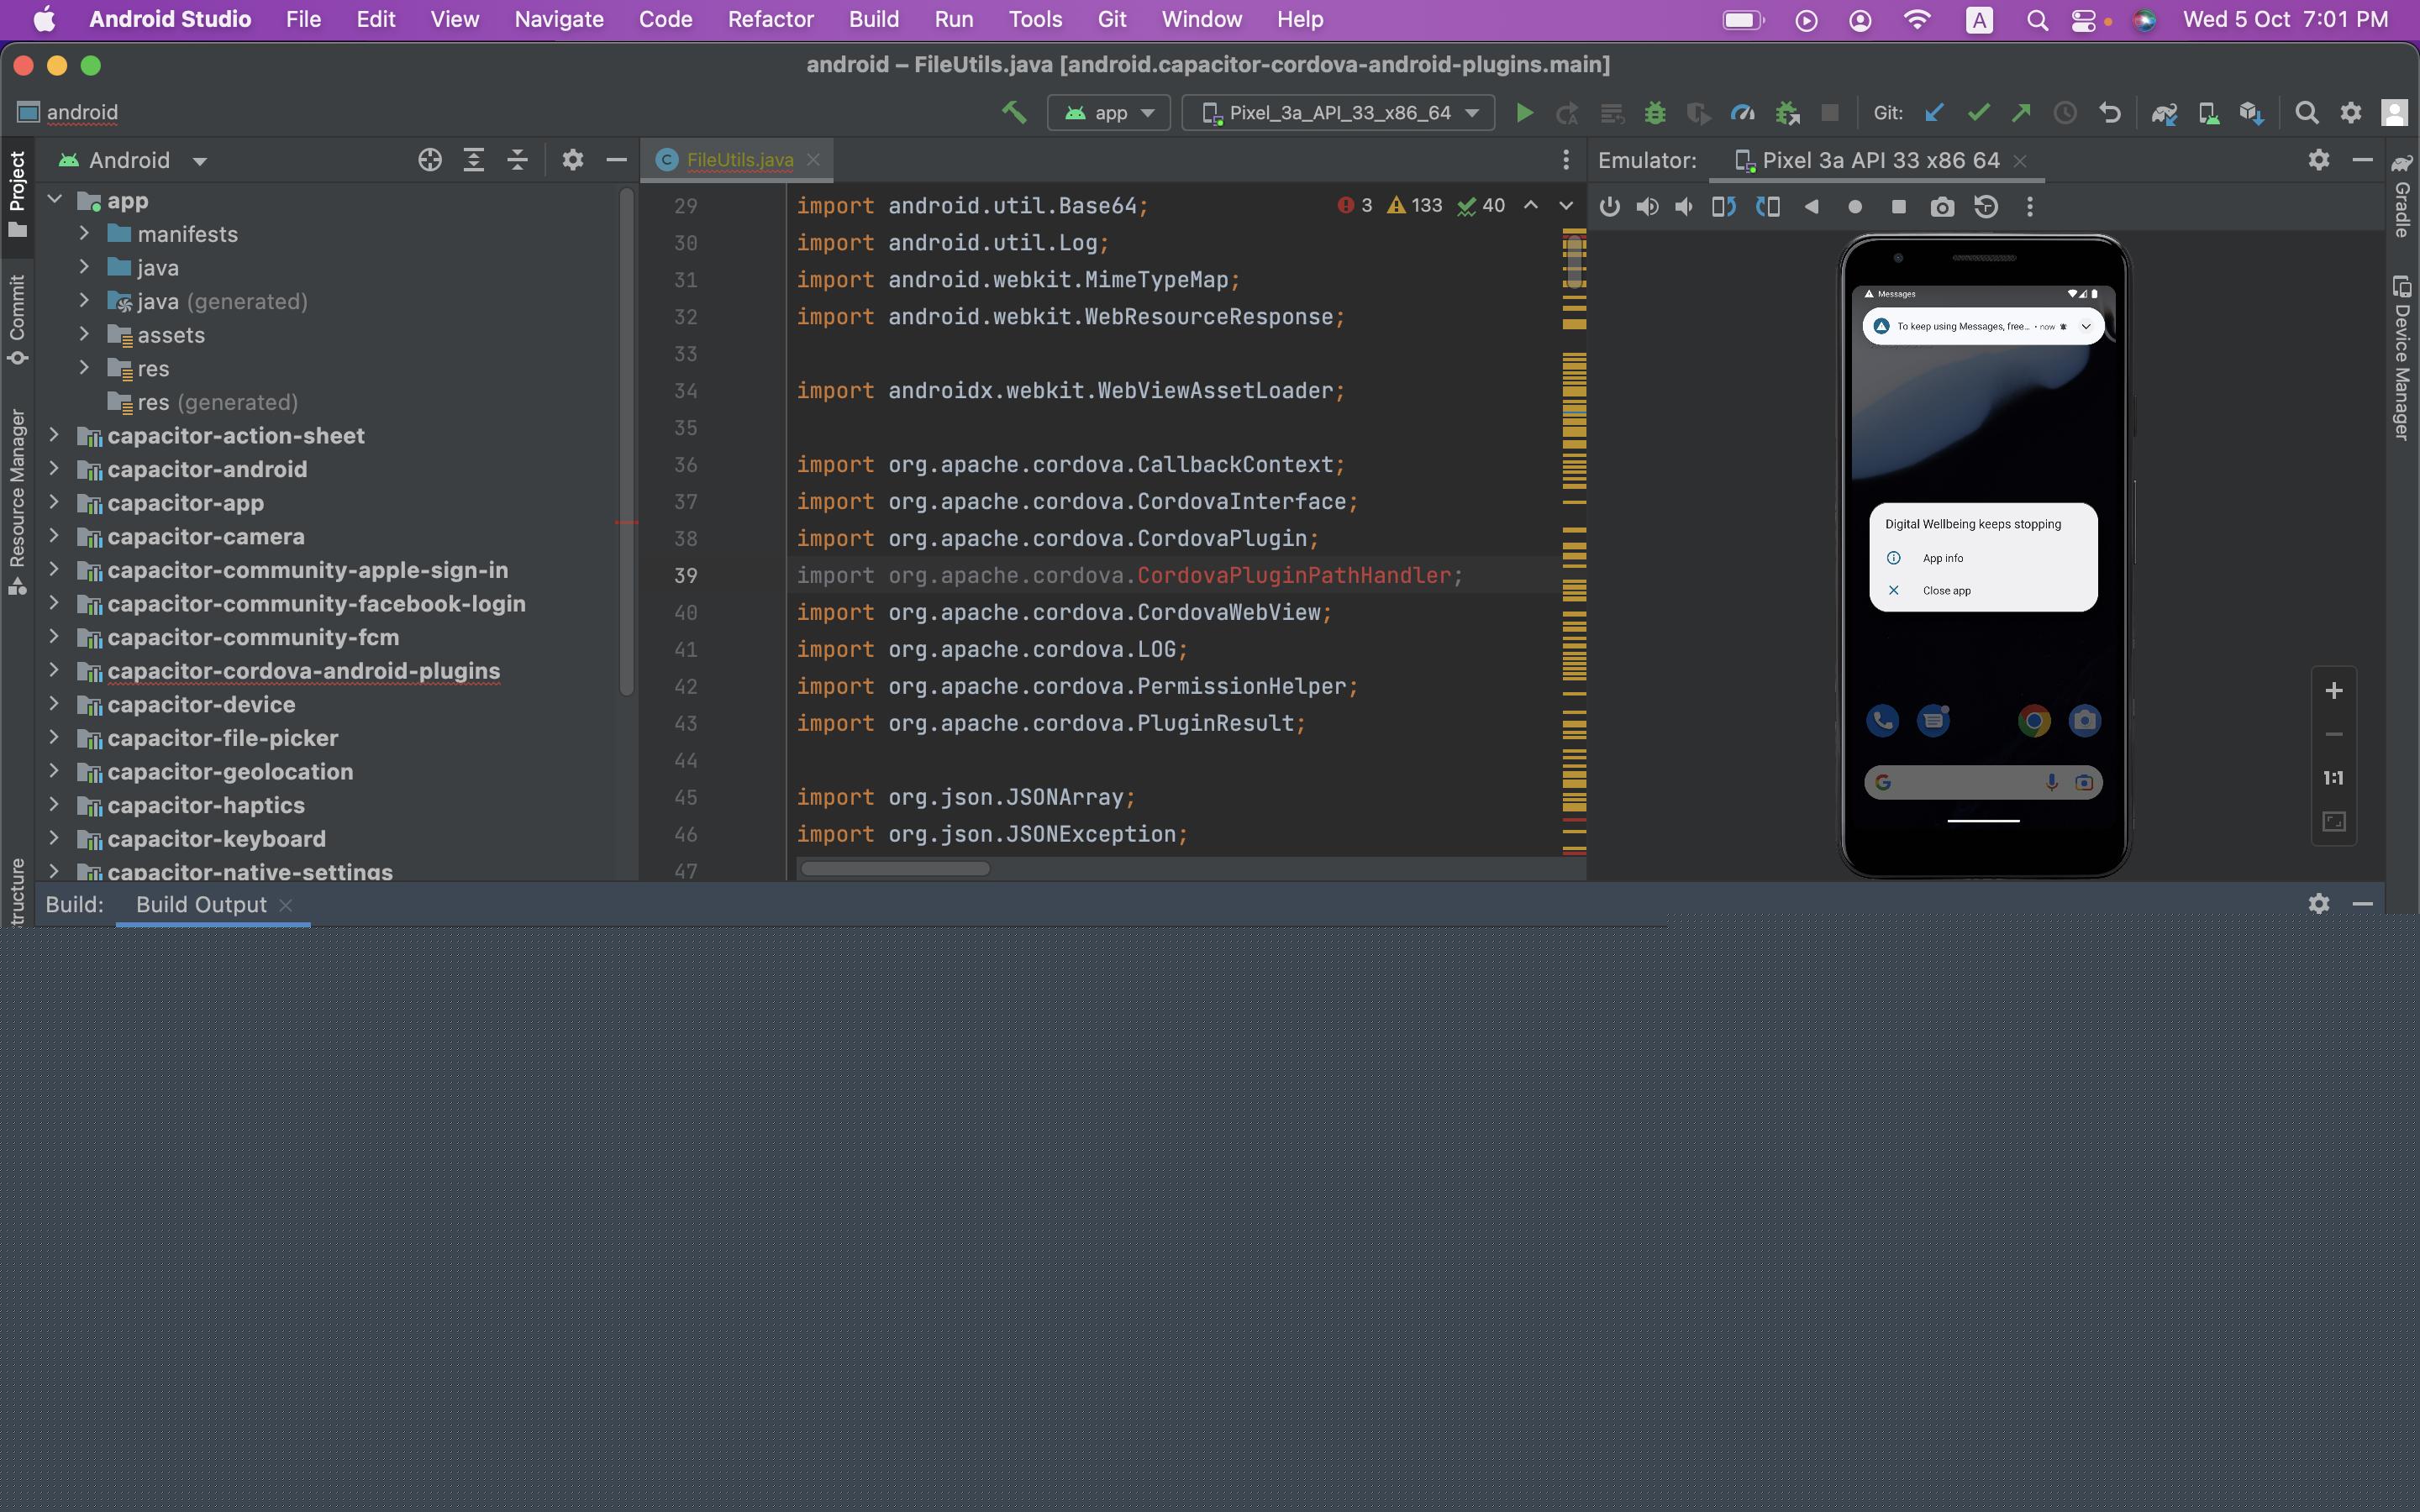Screen dimensions: 2420x1512
Task: Decrease emulator volume icon
Action: [x=1685, y=207]
